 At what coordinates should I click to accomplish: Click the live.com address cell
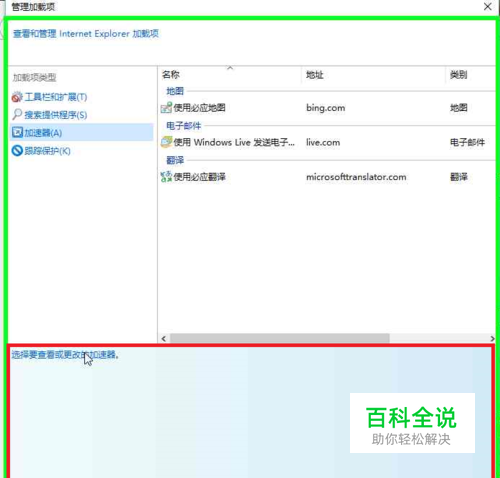(323, 143)
